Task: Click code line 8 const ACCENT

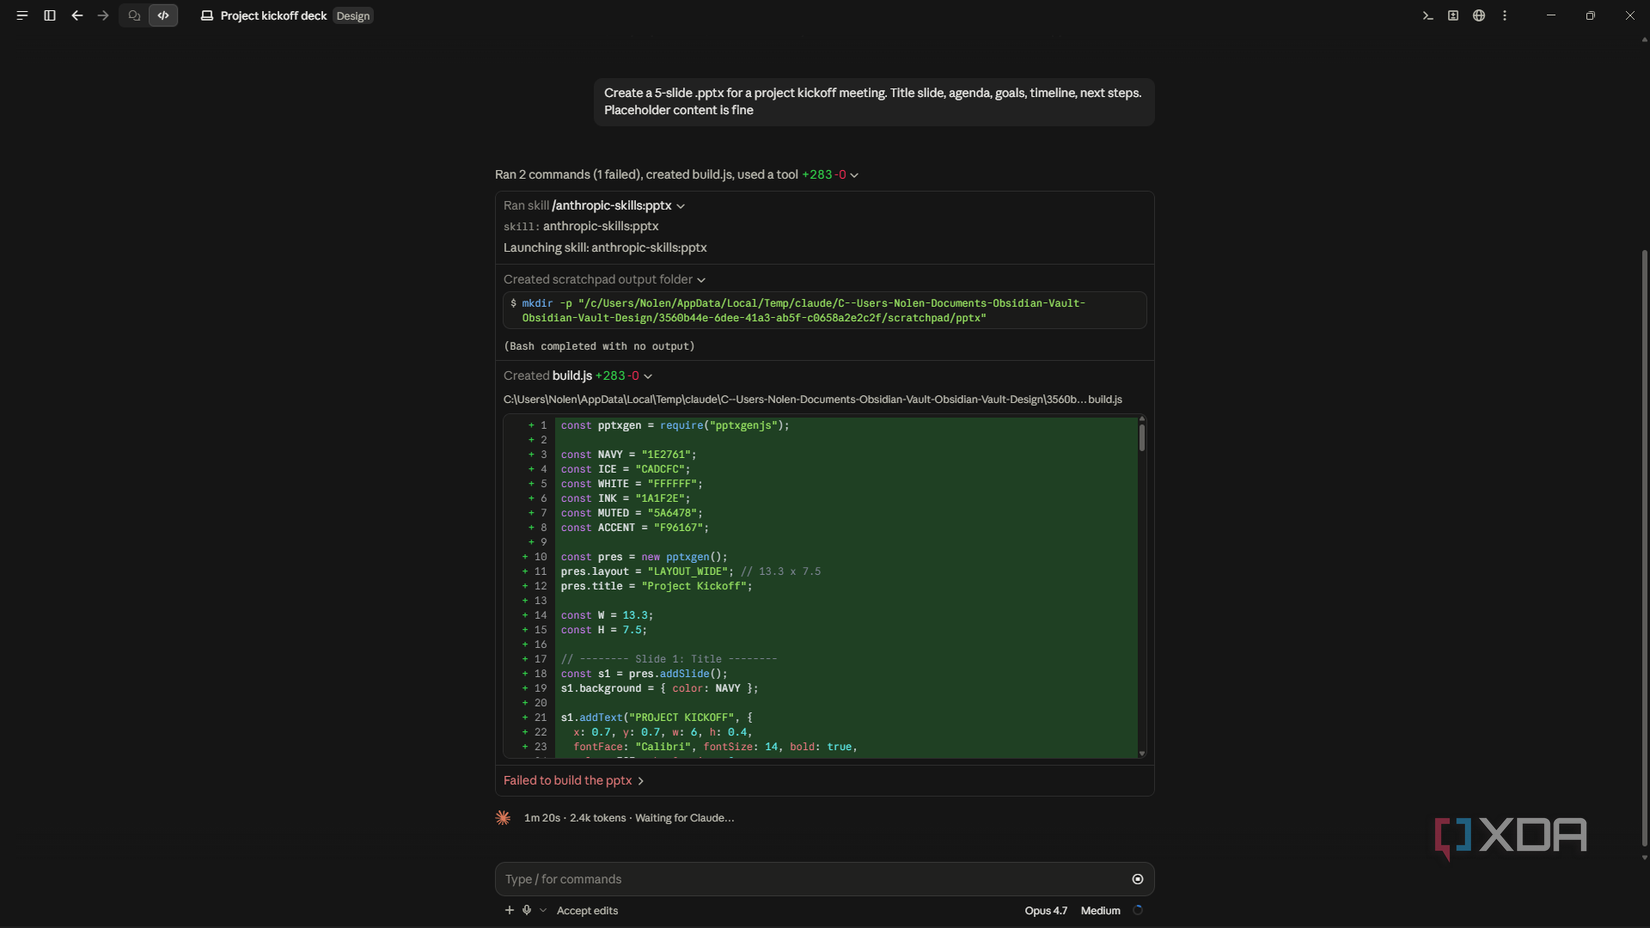Action: (x=634, y=528)
